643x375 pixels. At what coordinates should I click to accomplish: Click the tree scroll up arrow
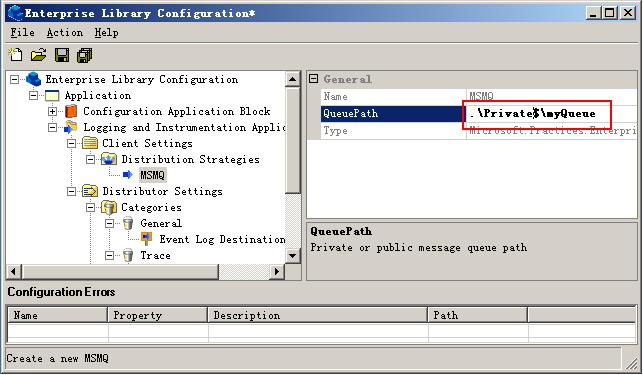click(293, 79)
